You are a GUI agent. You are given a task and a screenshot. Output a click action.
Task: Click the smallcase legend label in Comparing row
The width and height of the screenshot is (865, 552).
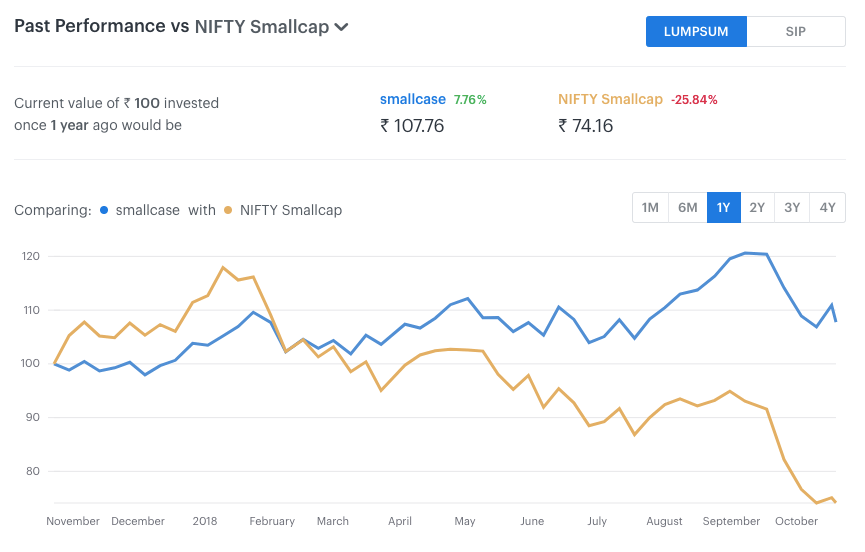pos(147,210)
